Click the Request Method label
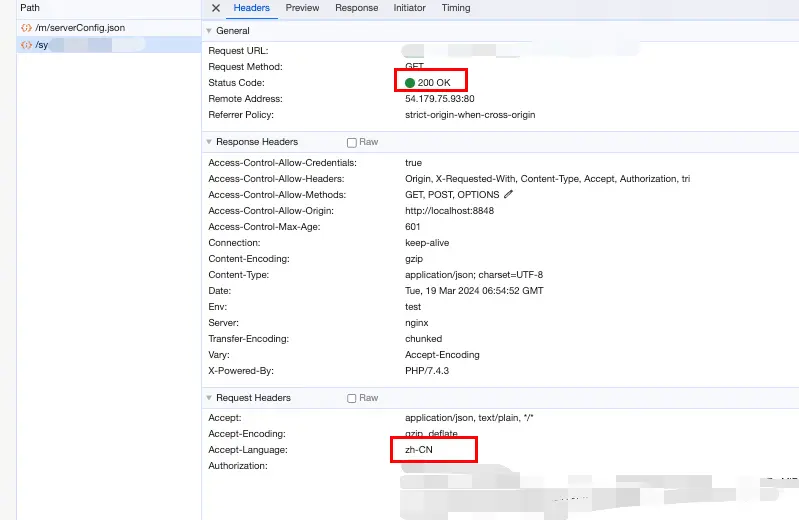Image resolution: width=799 pixels, height=520 pixels. (x=245, y=67)
